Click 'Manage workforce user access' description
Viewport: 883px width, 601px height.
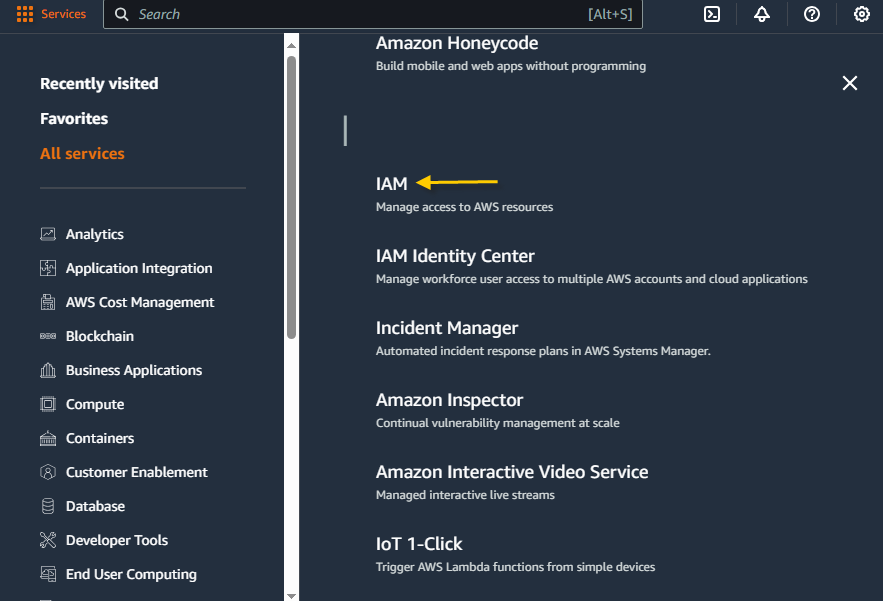[x=591, y=279]
